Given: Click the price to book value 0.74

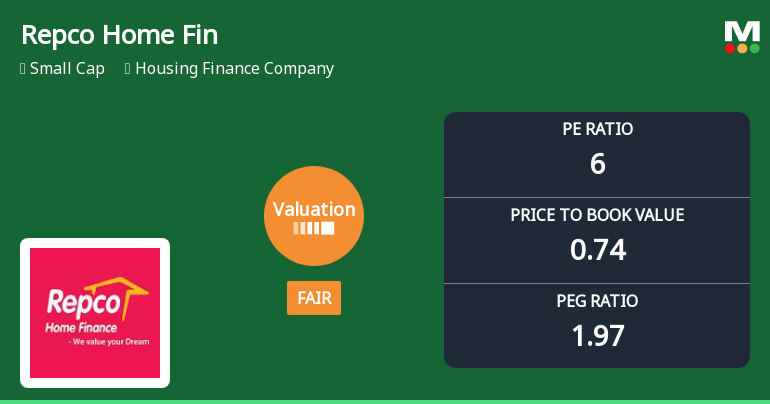Looking at the screenshot, I should [x=597, y=249].
